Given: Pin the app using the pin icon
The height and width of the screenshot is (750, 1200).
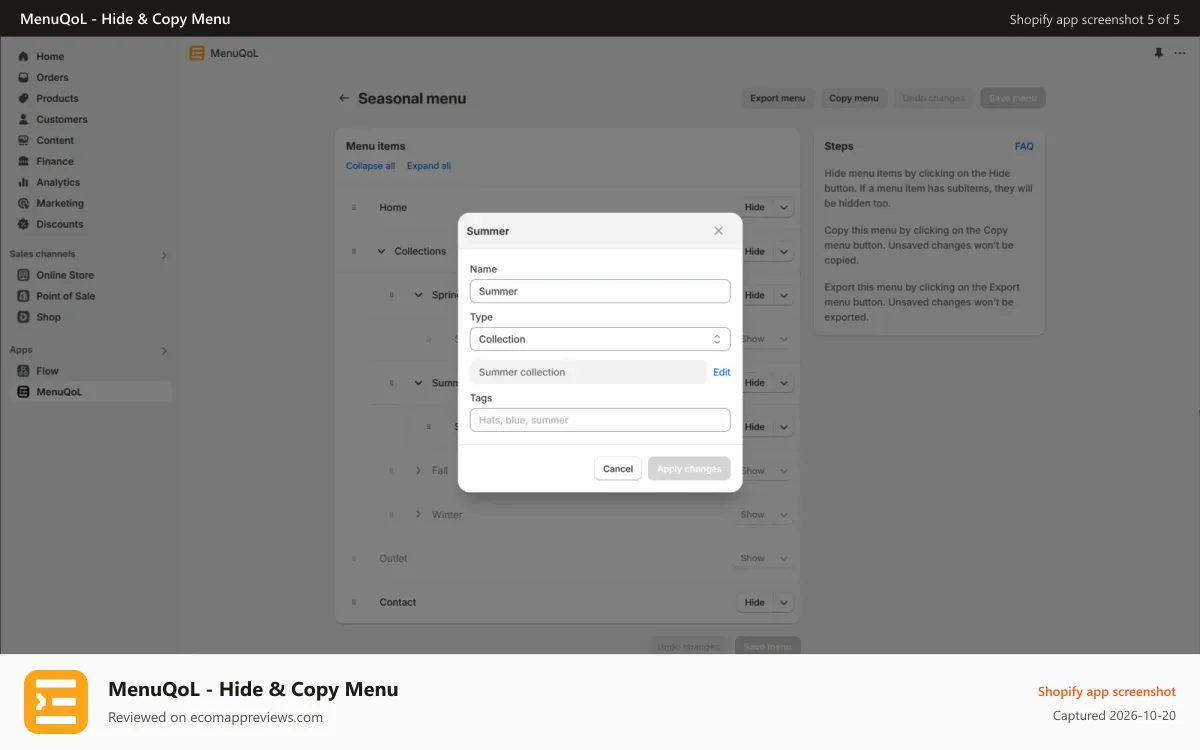Looking at the screenshot, I should (1159, 53).
